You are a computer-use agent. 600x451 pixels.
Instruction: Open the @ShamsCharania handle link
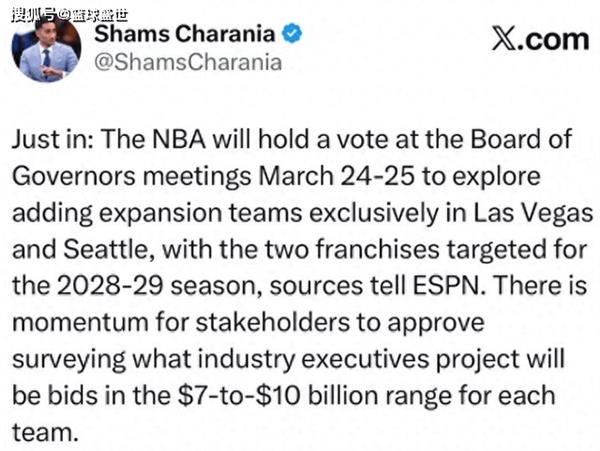tap(188, 63)
